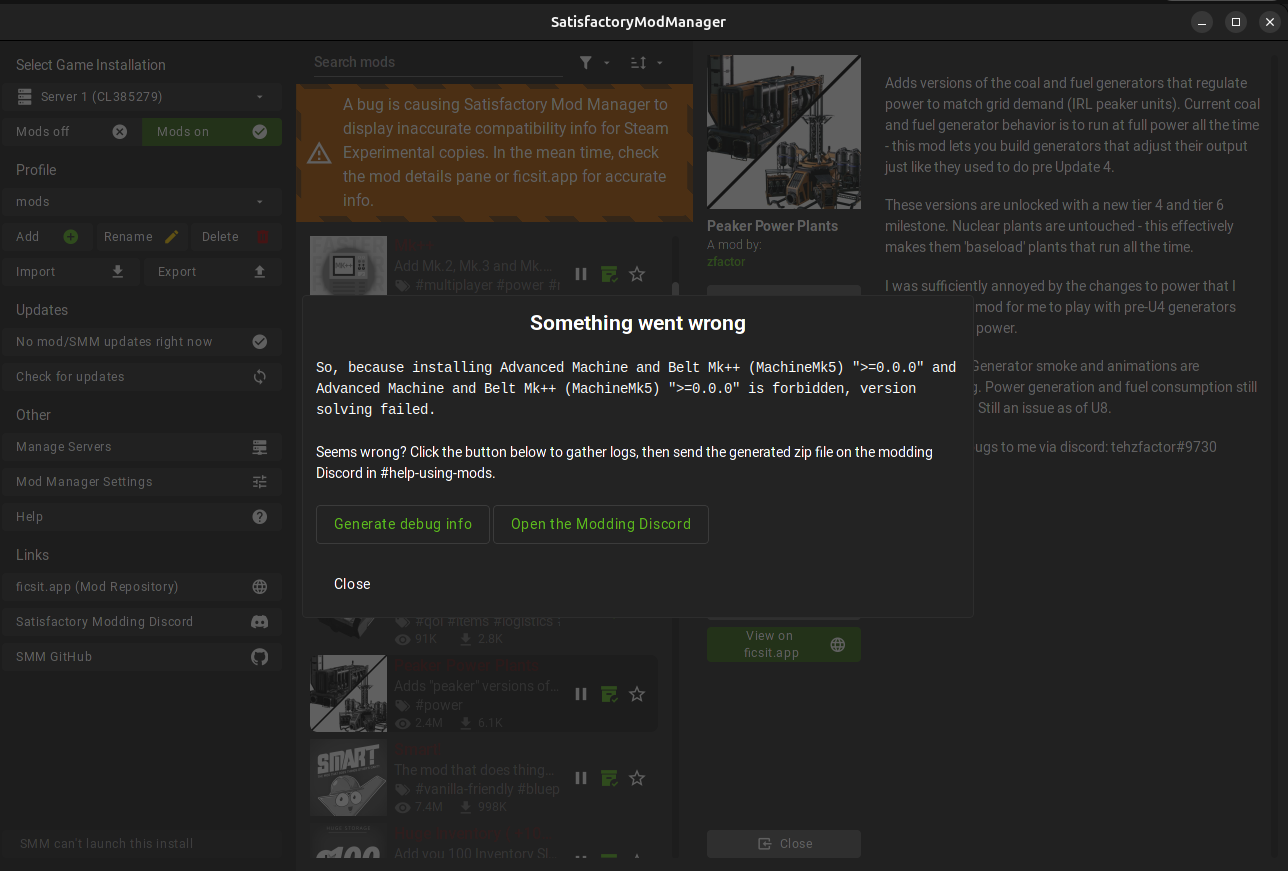Click the sliders icon beside Mod Manager Settings
This screenshot has height=871, width=1288.
point(260,482)
